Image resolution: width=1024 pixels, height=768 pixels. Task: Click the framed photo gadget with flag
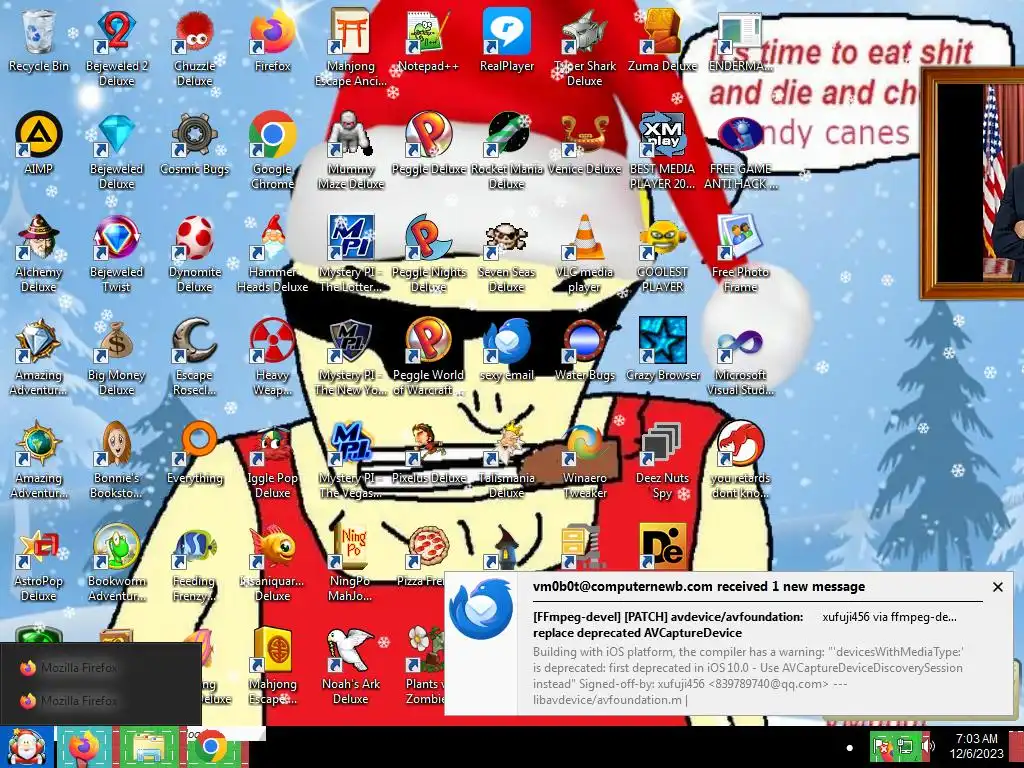[x=972, y=183]
